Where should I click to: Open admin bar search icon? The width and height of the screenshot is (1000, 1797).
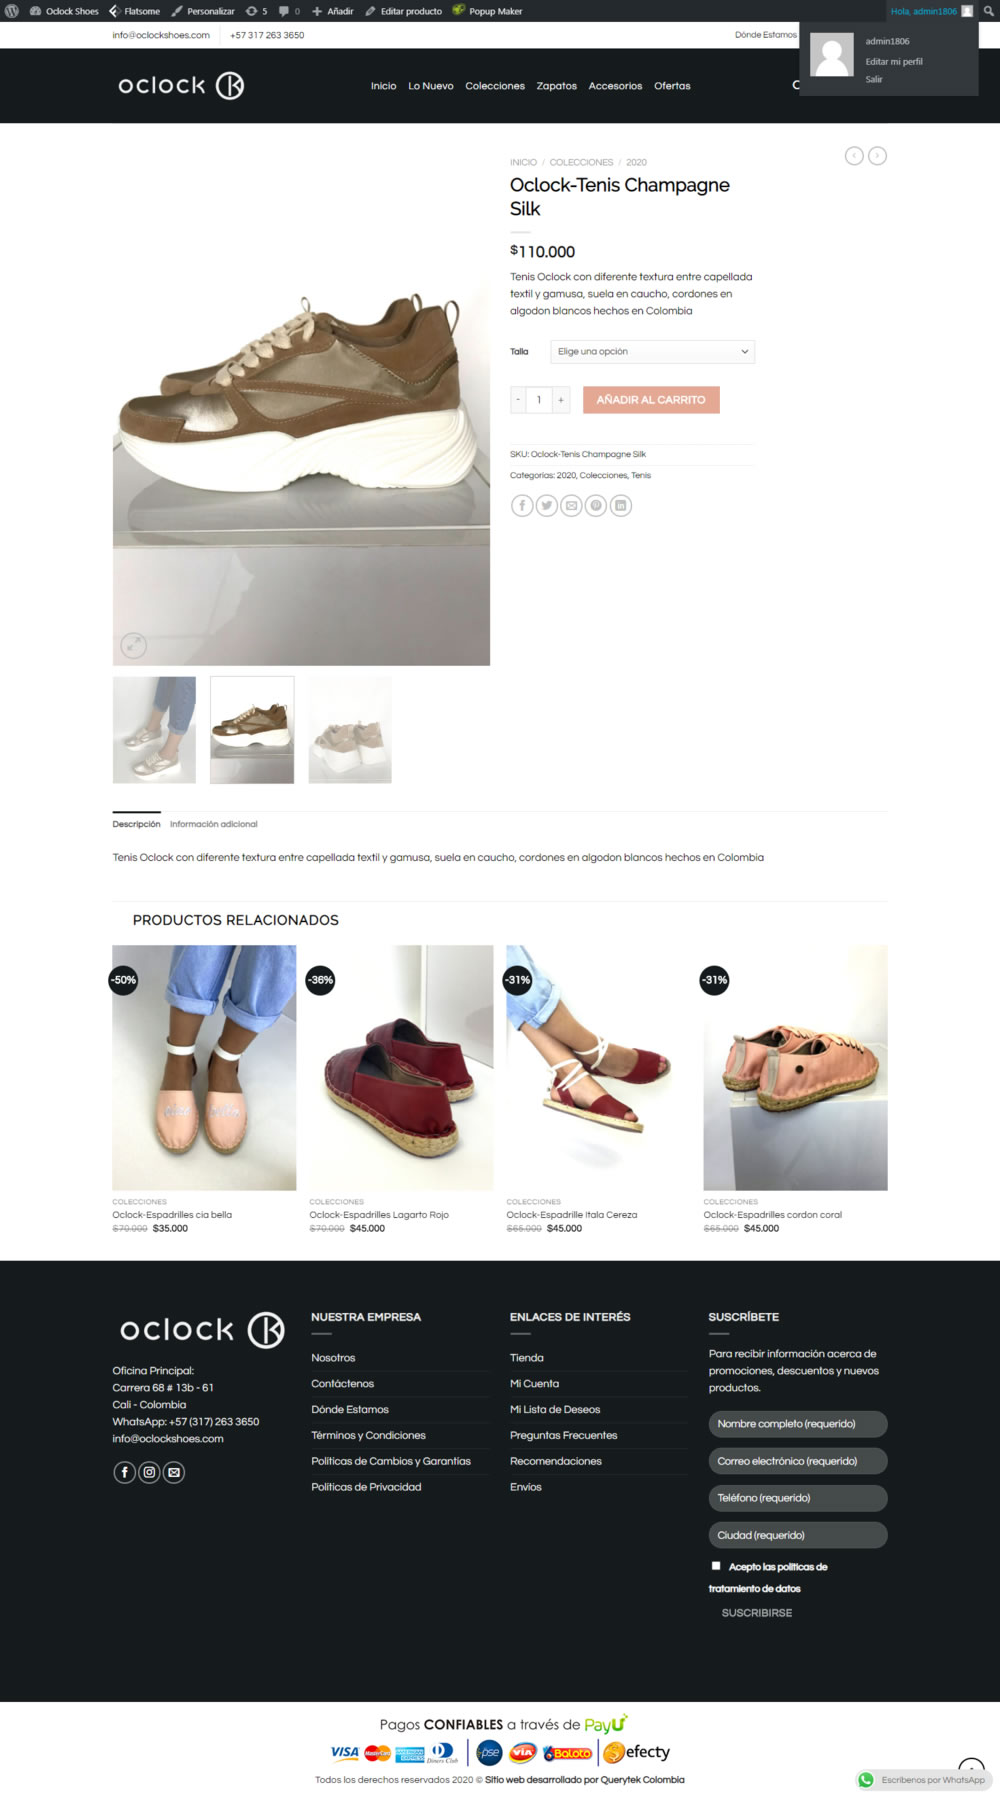coord(988,11)
